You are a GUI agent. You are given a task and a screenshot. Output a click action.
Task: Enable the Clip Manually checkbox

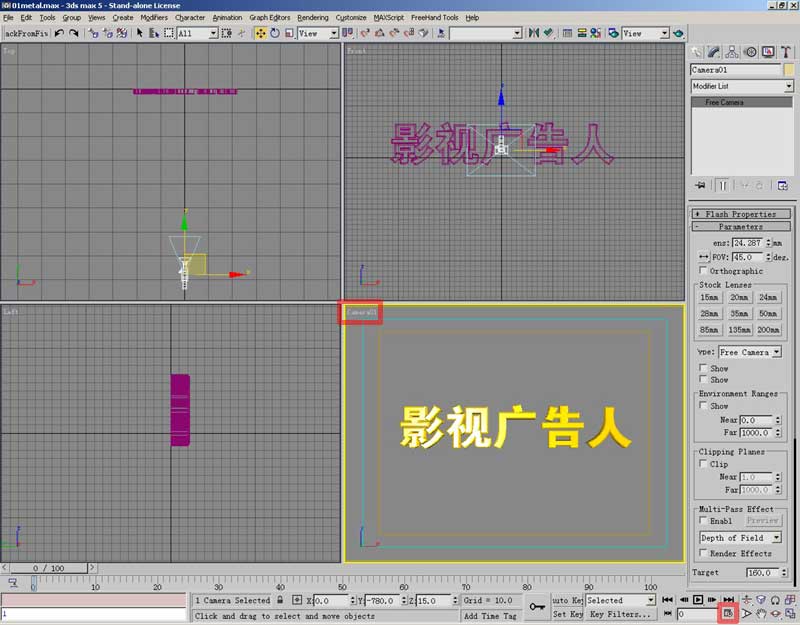[x=703, y=464]
